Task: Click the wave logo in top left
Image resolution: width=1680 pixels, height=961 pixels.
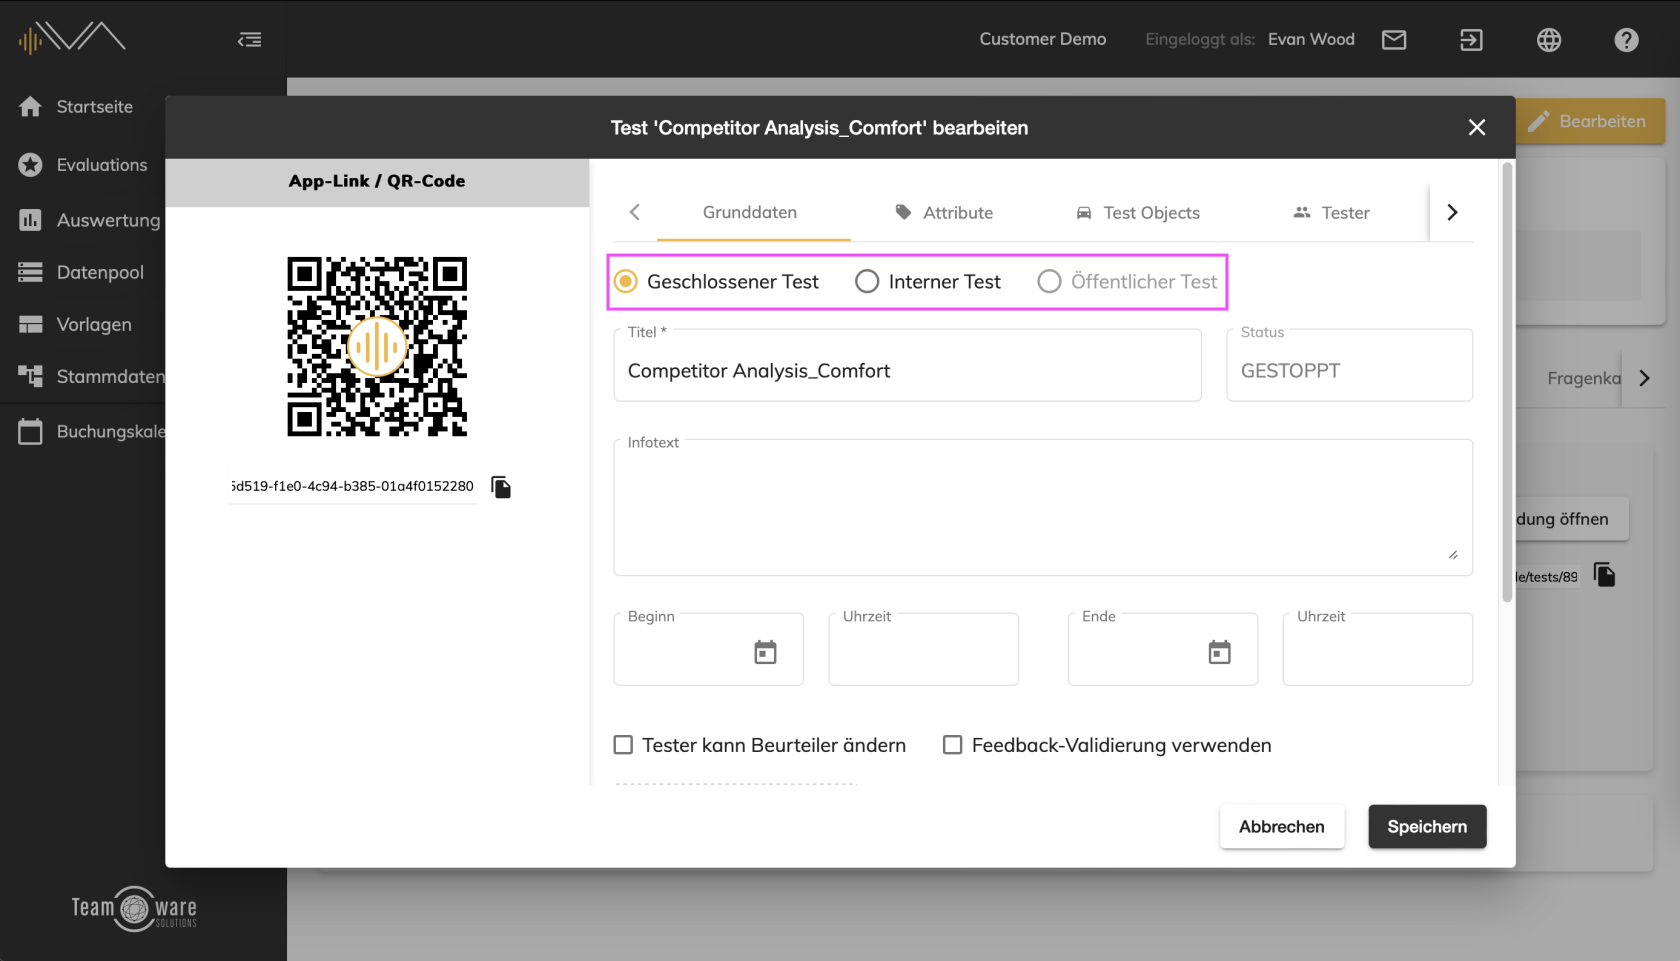Action: click(x=72, y=38)
